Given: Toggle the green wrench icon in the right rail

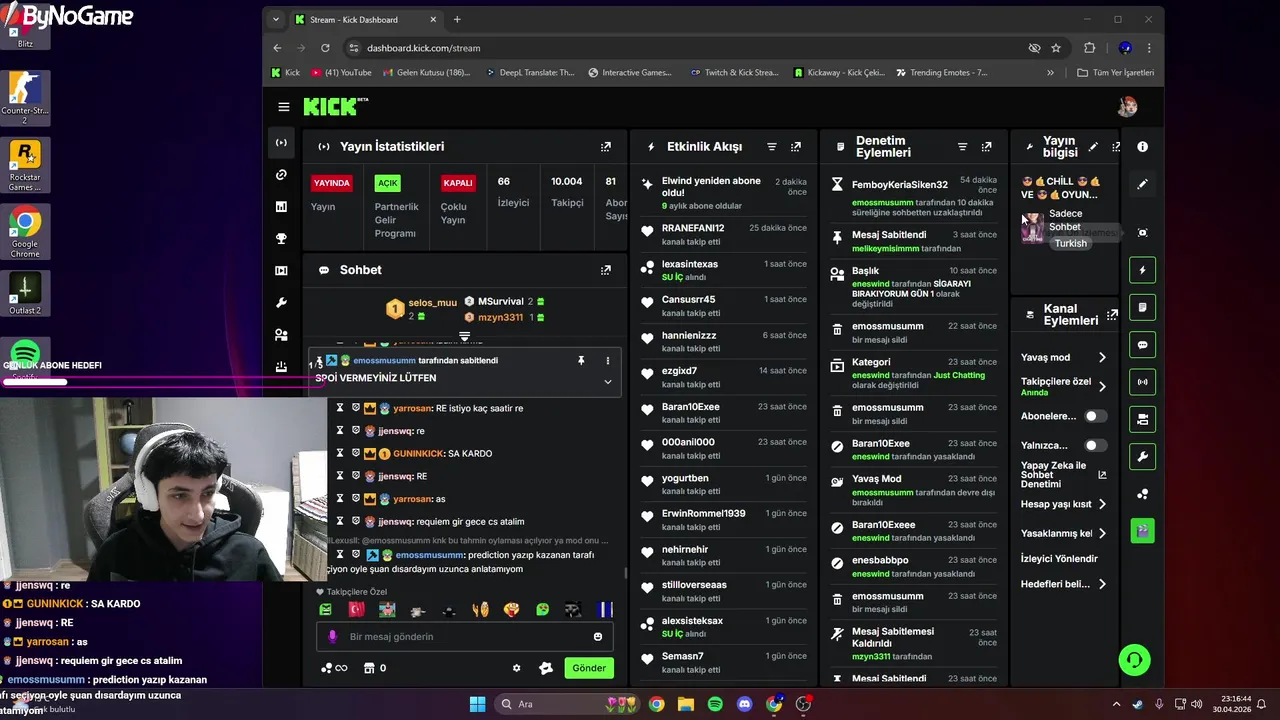Looking at the screenshot, I should click(x=1142, y=457).
